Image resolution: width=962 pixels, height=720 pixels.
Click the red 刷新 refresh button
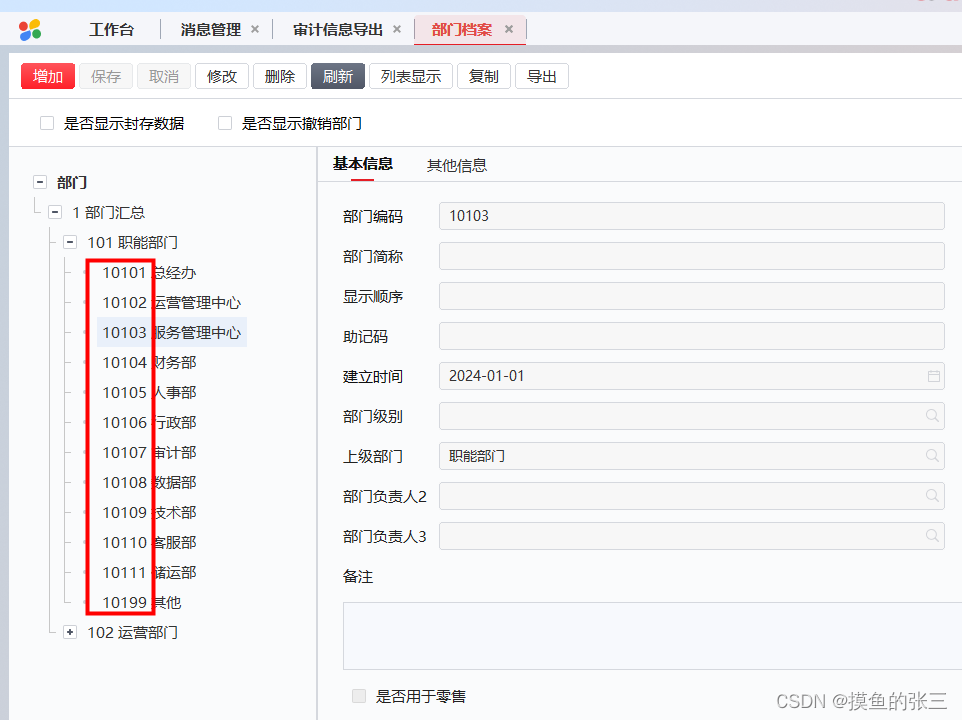point(337,76)
